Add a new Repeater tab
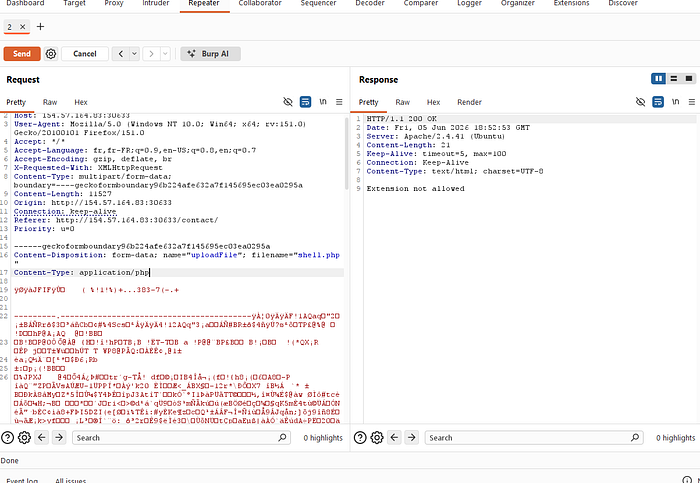The width and height of the screenshot is (700, 483). coord(40,27)
